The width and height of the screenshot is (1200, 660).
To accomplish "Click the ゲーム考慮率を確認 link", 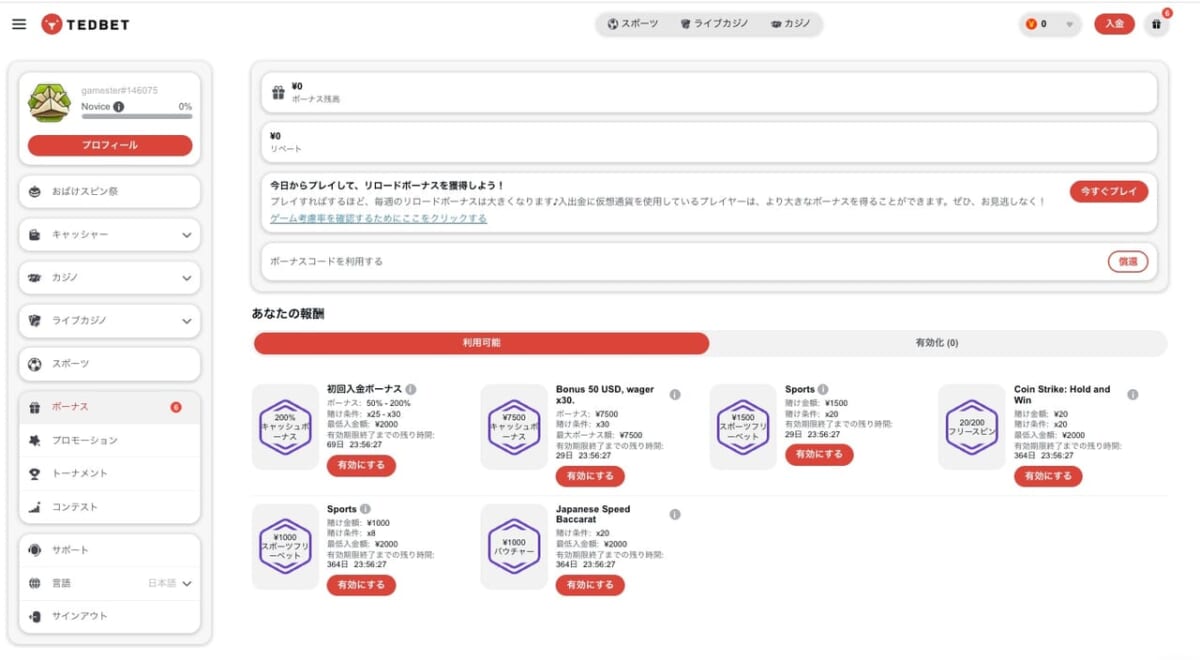I will (x=379, y=218).
